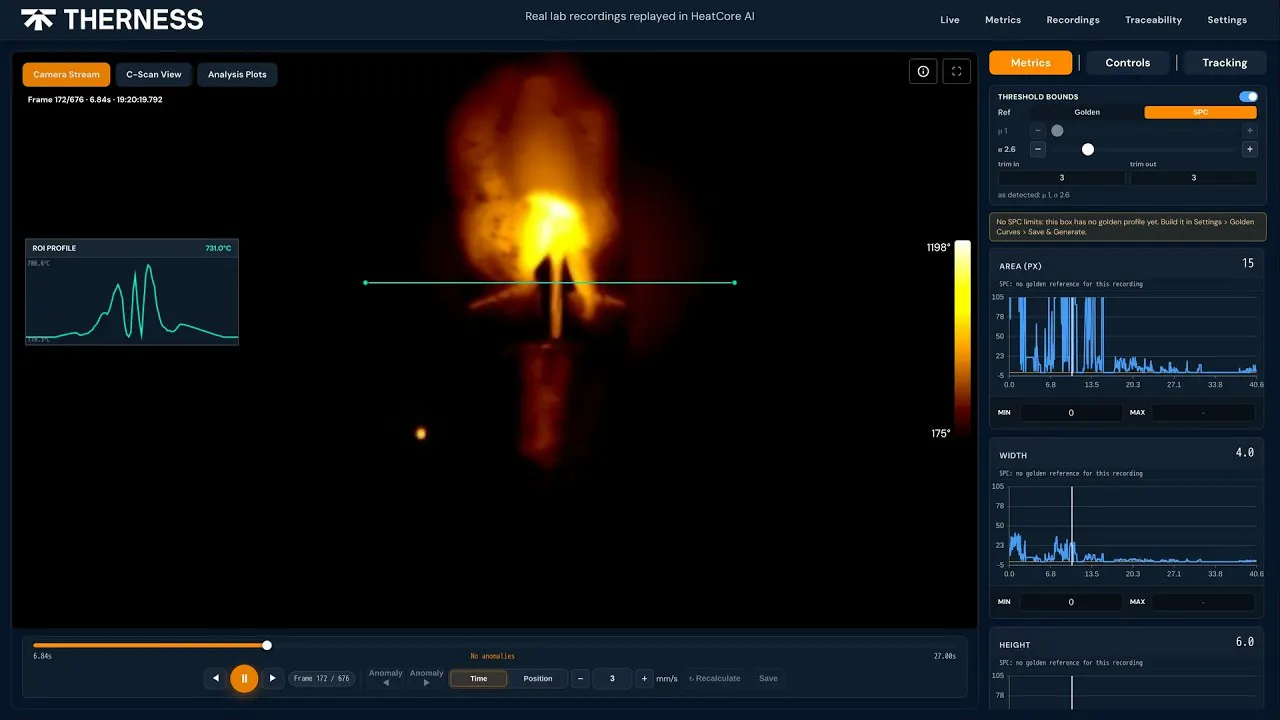Image resolution: width=1280 pixels, height=720 pixels.
Task: Increase the mm/s speed value
Action: click(x=644, y=678)
